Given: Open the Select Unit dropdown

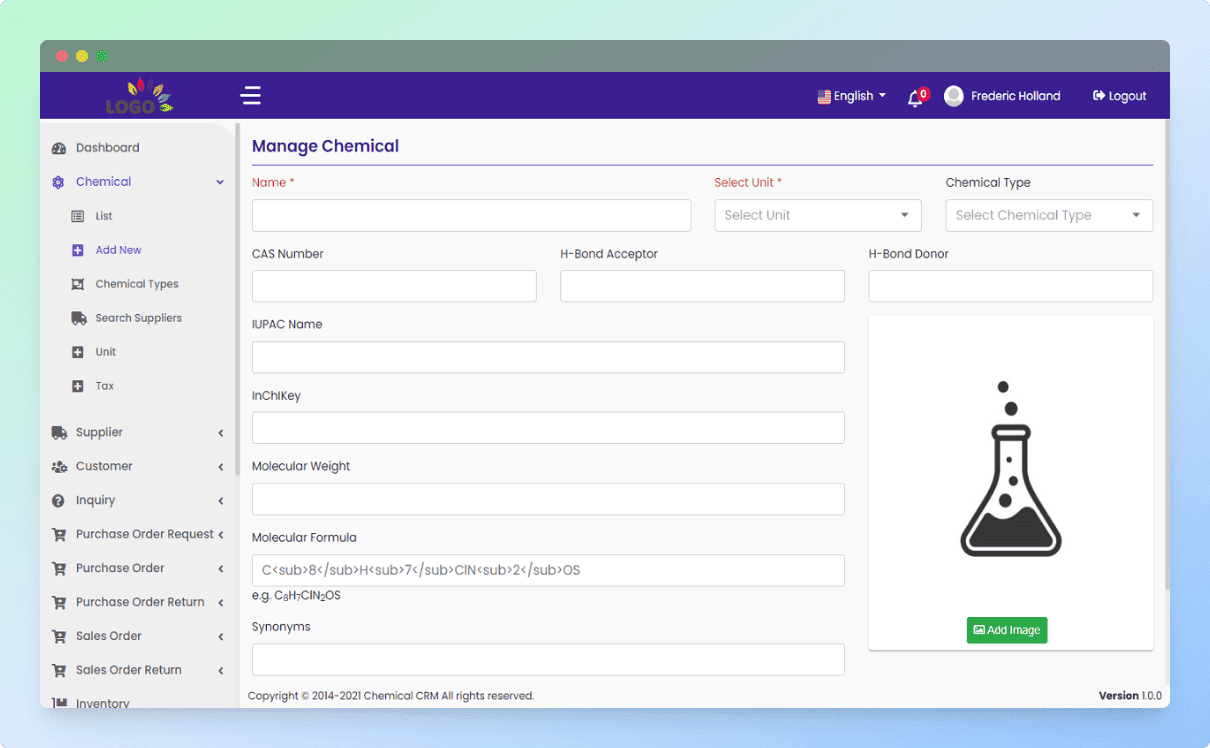Looking at the screenshot, I should pyautogui.click(x=818, y=215).
